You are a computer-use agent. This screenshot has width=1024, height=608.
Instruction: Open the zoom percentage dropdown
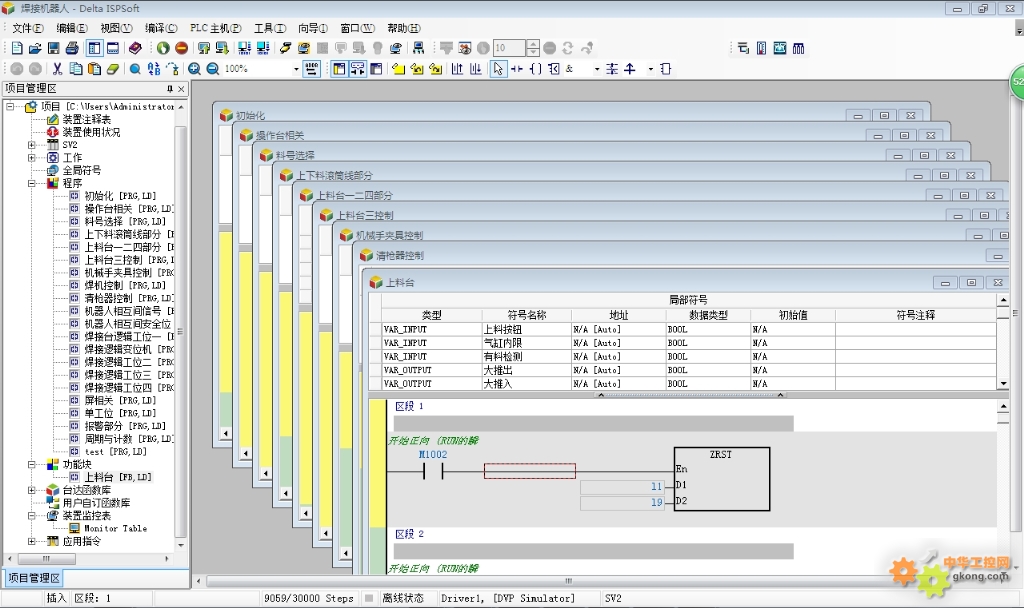coord(296,69)
